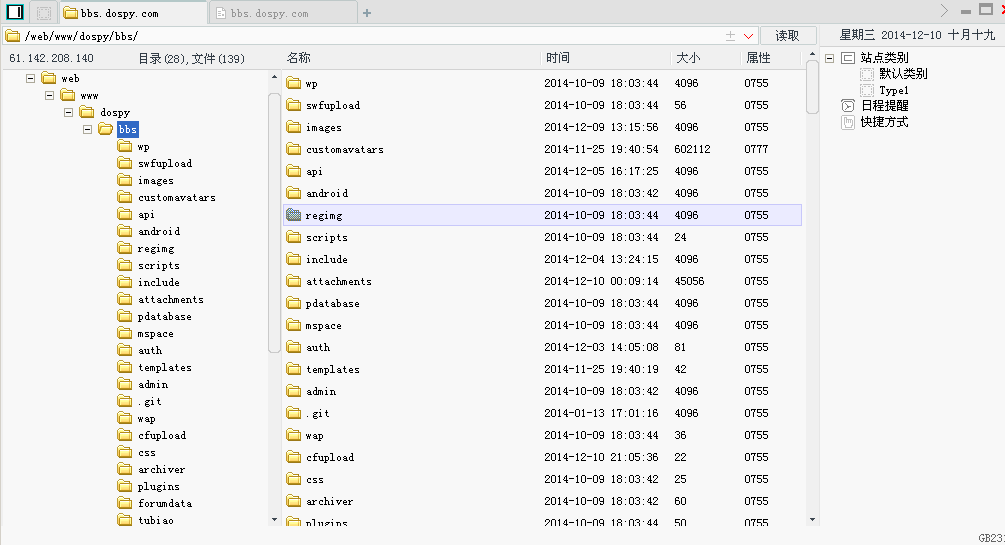1005x545 pixels.
Task: Click the file list scrollbar thumb
Action: click(812, 87)
